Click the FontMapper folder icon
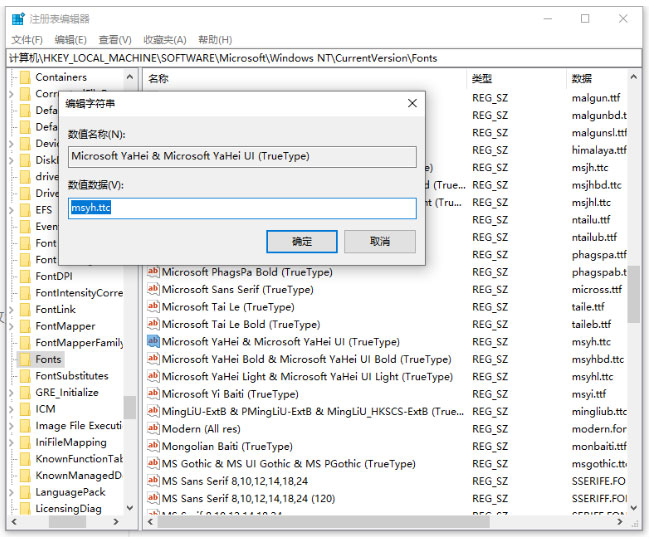This screenshot has height=539, width=650. (25, 326)
